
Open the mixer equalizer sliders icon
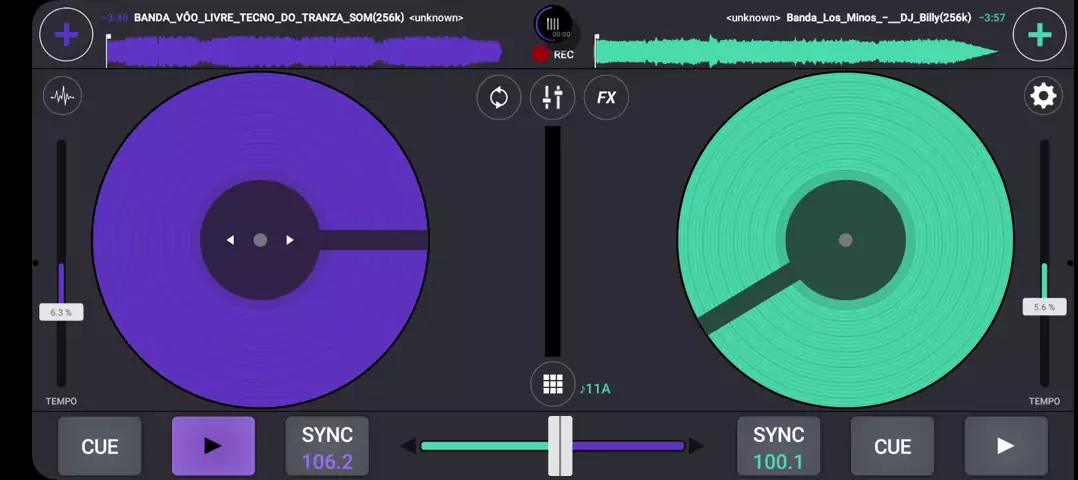coord(552,97)
